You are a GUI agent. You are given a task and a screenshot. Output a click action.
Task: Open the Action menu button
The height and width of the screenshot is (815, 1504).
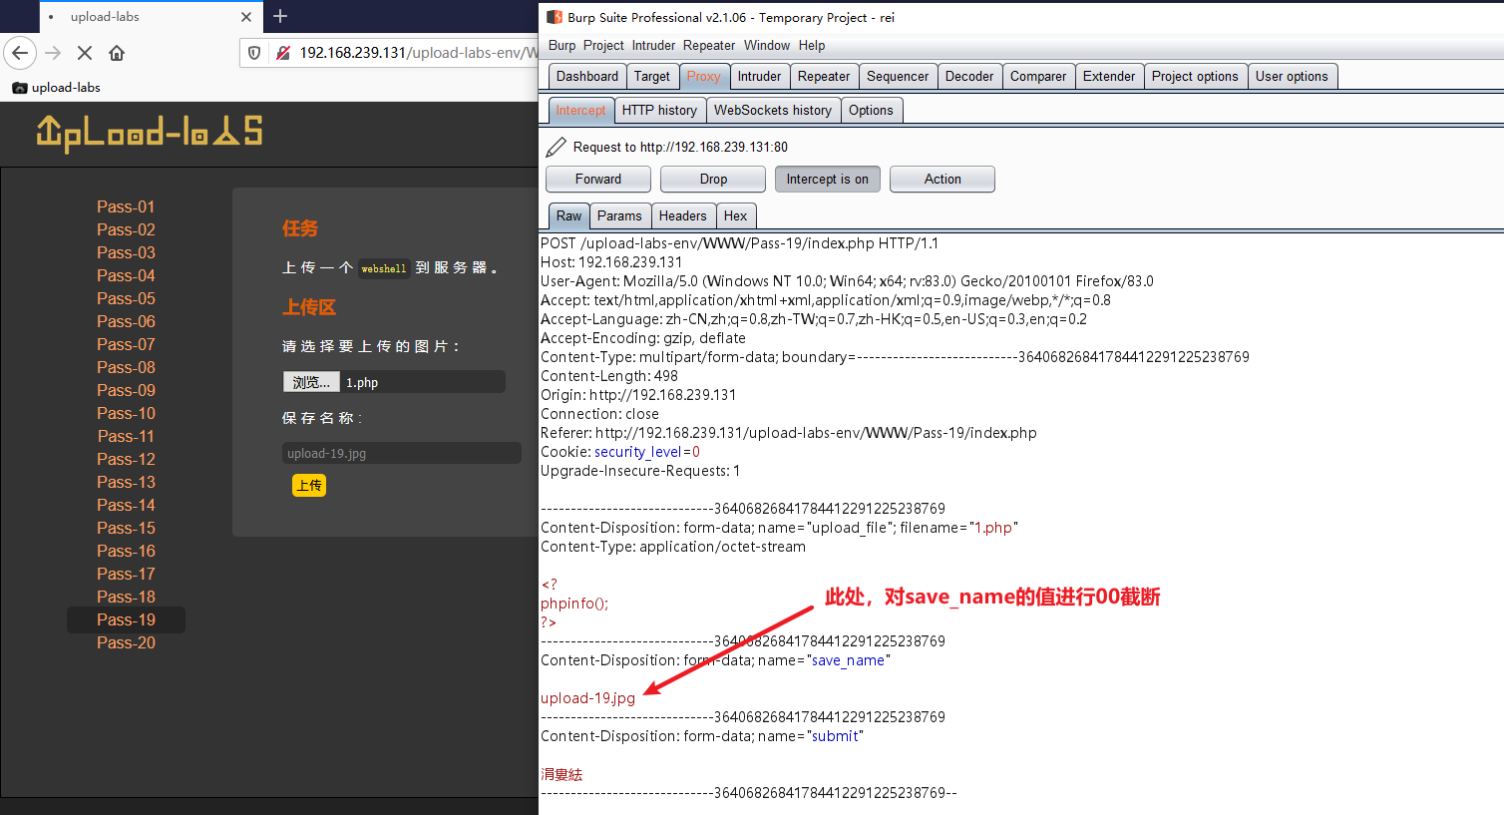coord(942,179)
